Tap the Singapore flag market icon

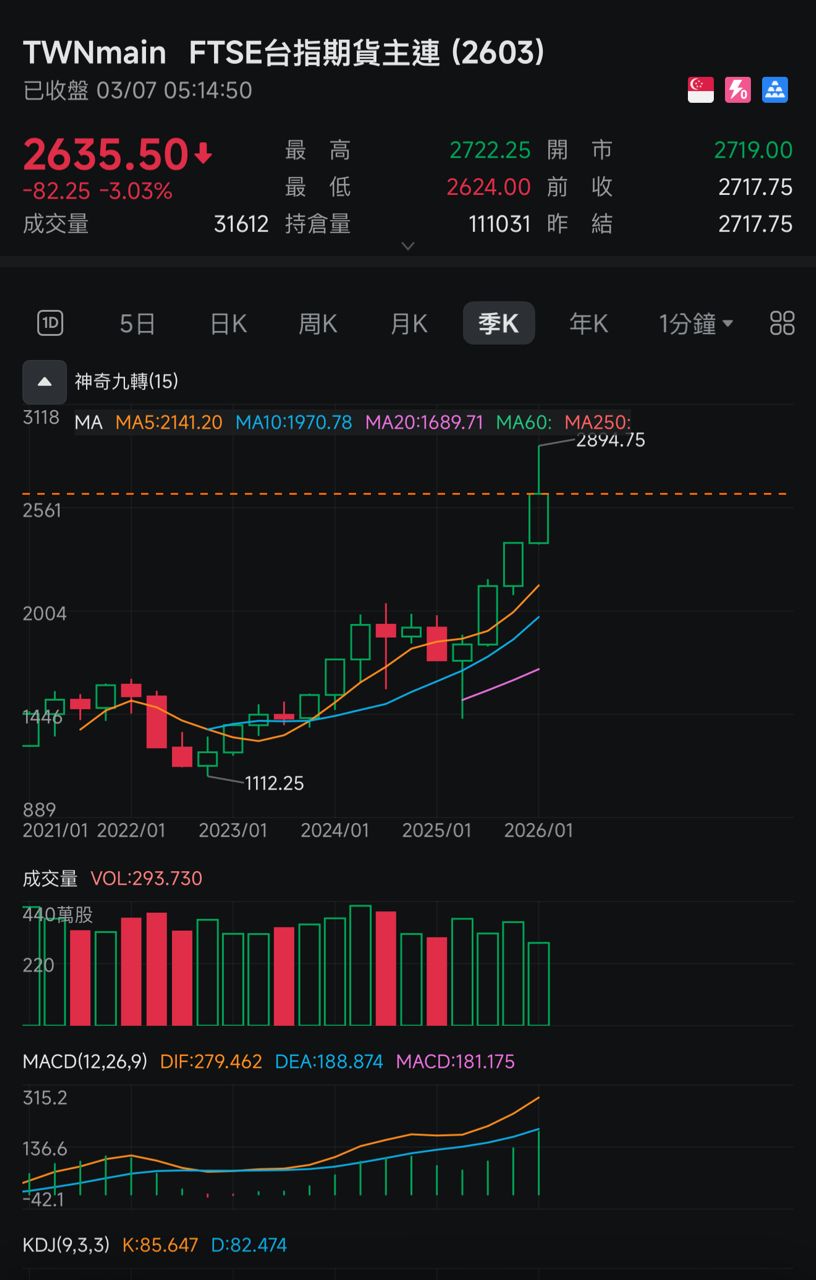700,90
